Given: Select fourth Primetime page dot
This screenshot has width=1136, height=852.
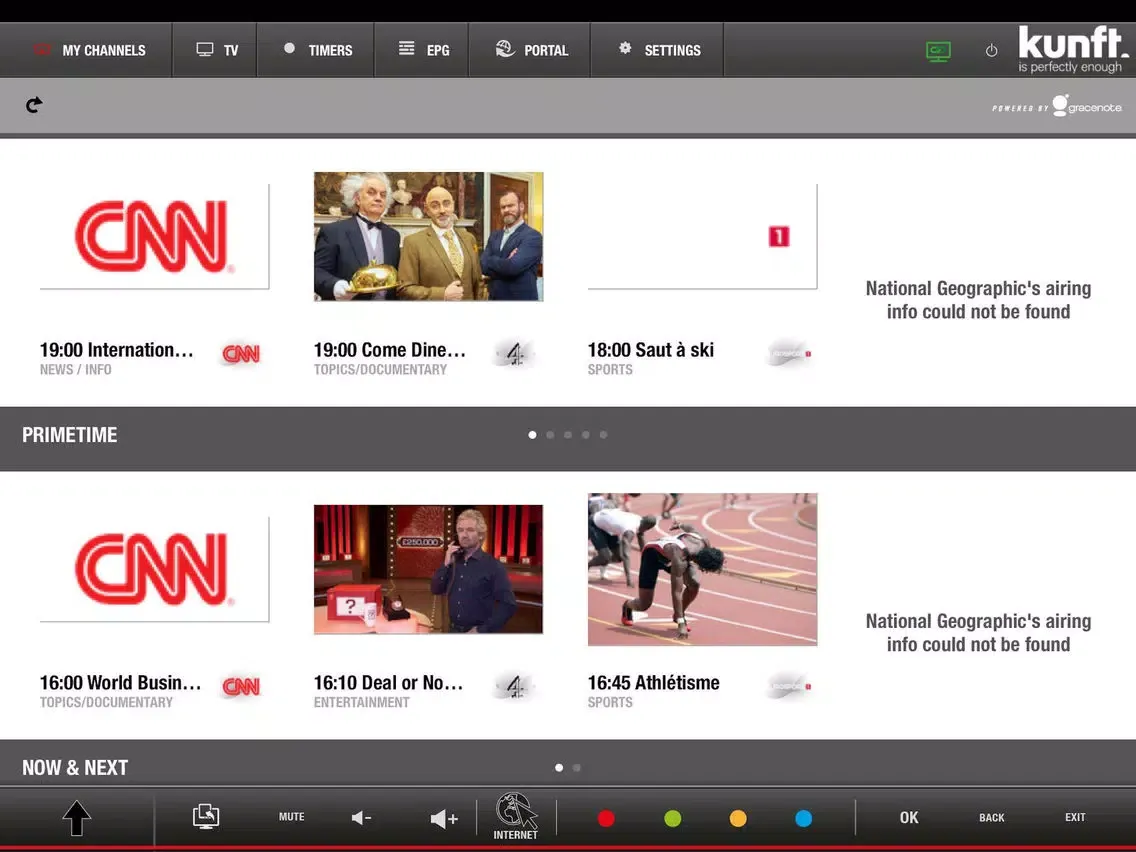Looking at the screenshot, I should click(x=585, y=435).
